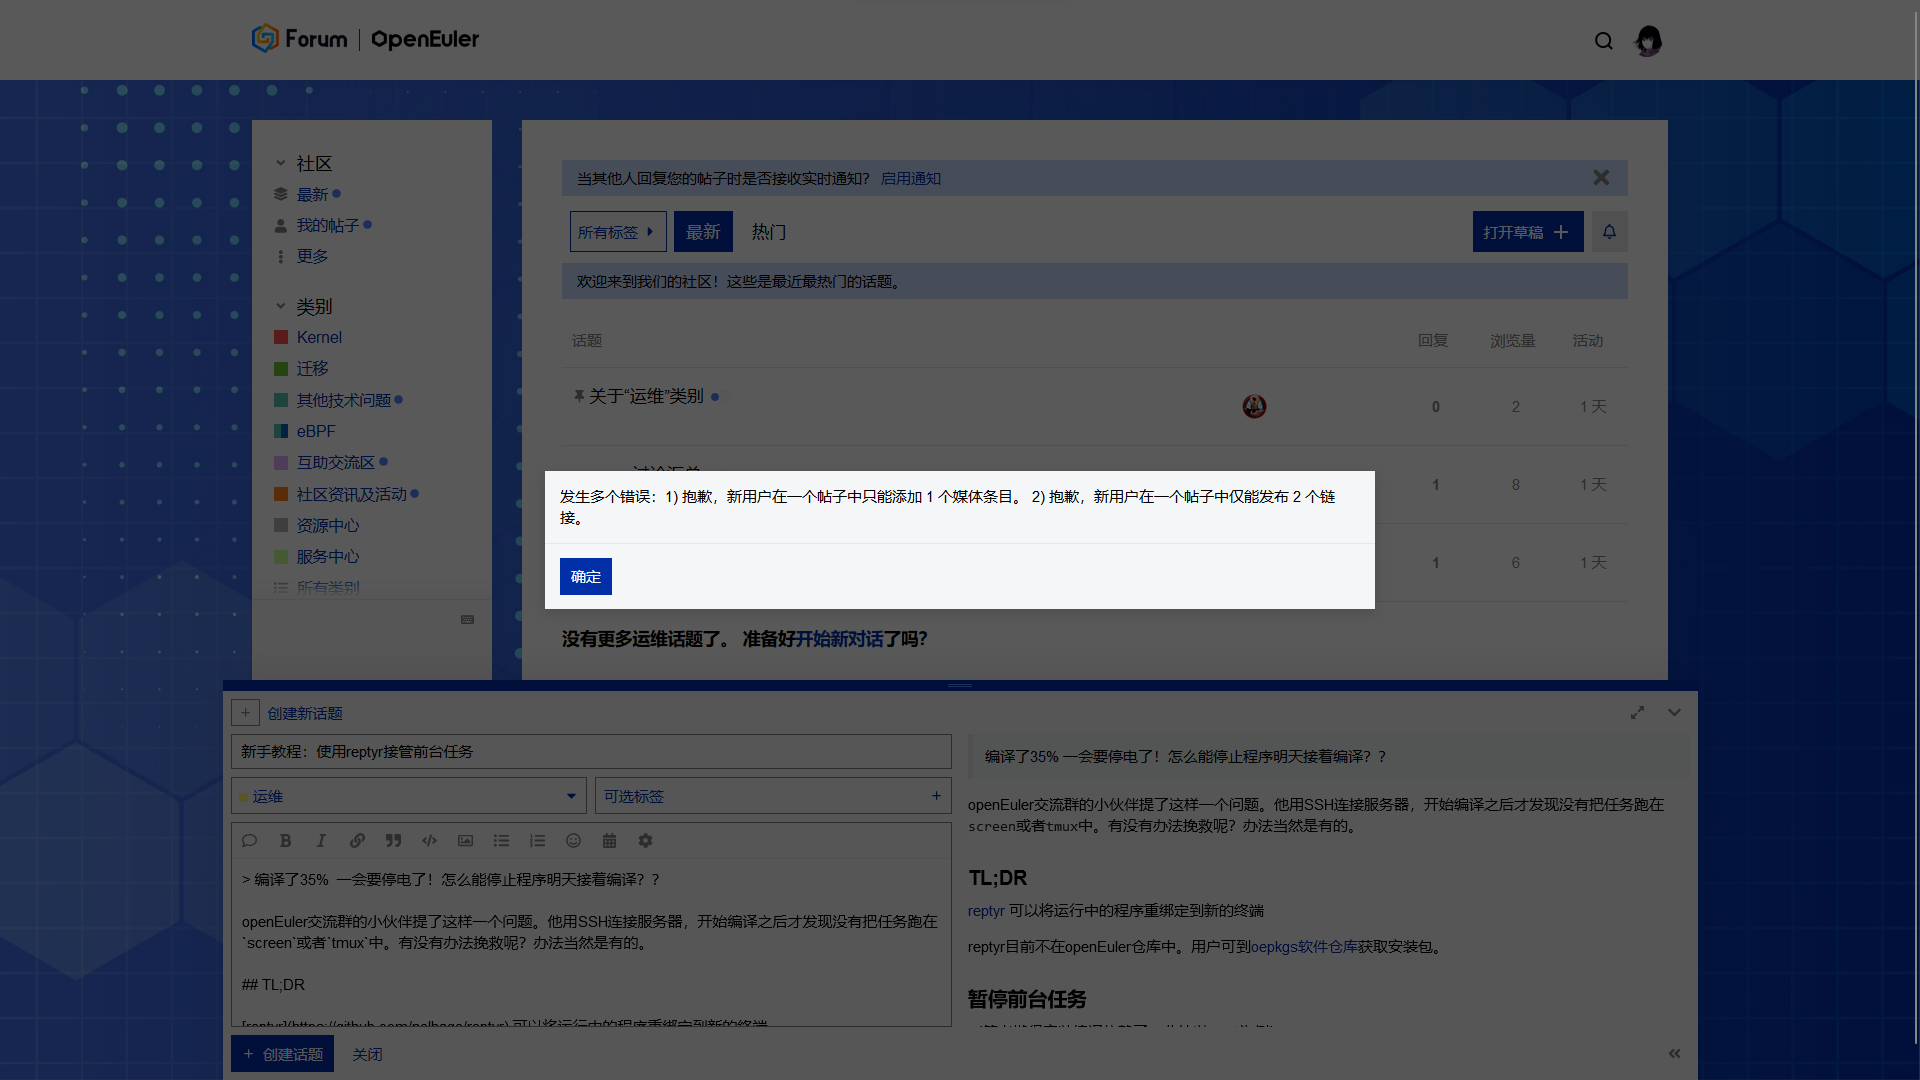This screenshot has height=1080, width=1920.
Task: Open the 所有标签 tag filter dropdown
Action: [617, 231]
